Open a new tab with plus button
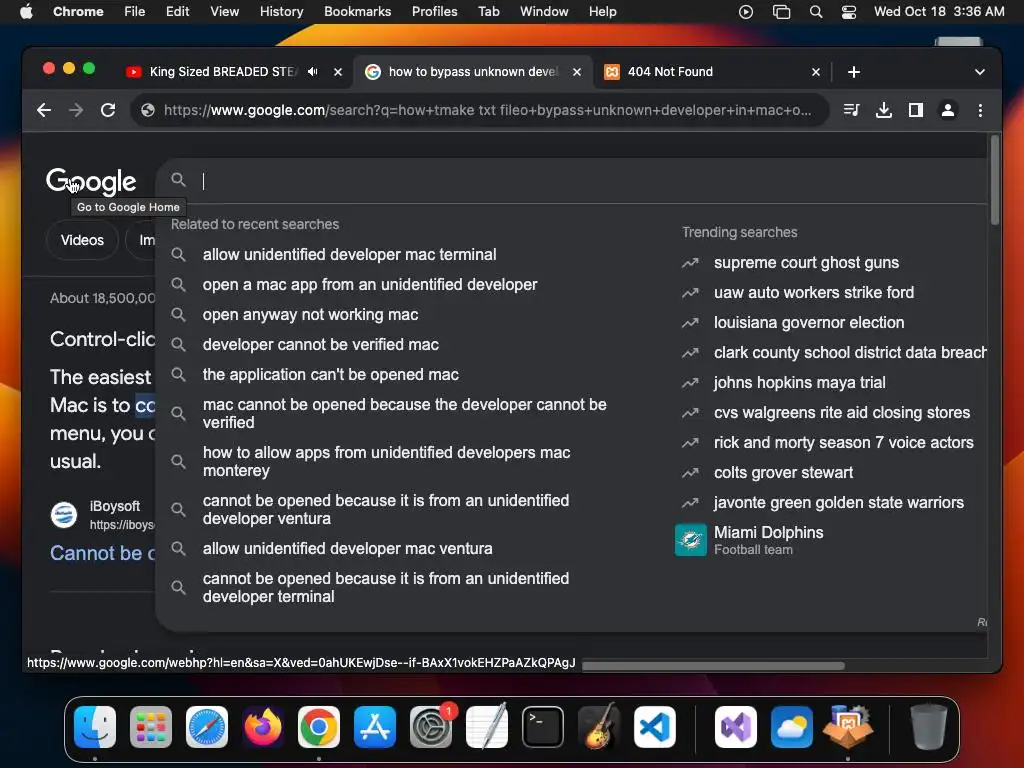The image size is (1024, 768). (854, 72)
